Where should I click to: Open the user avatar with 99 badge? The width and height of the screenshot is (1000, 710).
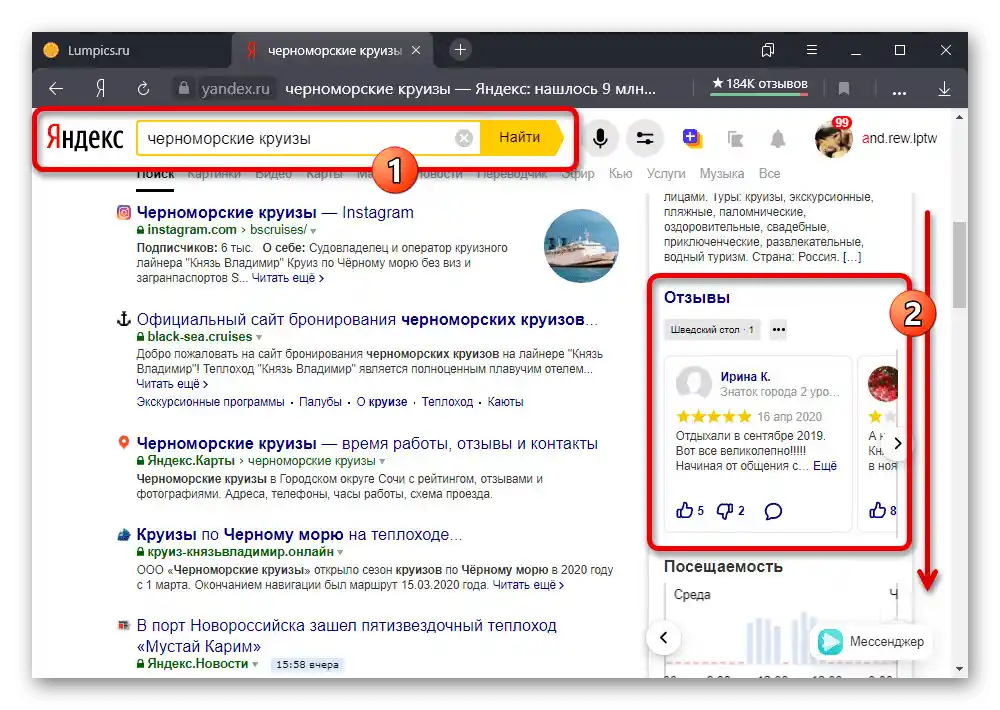pos(834,138)
